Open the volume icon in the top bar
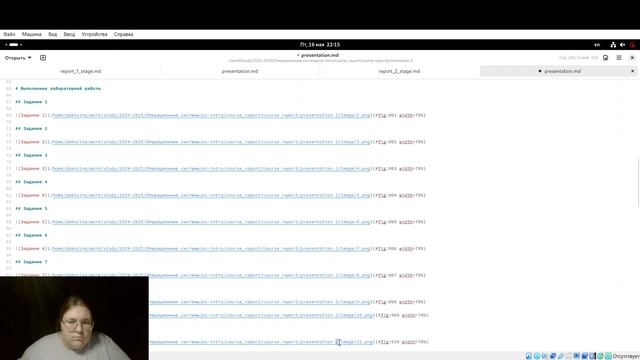This screenshot has width=640, height=360. pyautogui.click(x=622, y=44)
